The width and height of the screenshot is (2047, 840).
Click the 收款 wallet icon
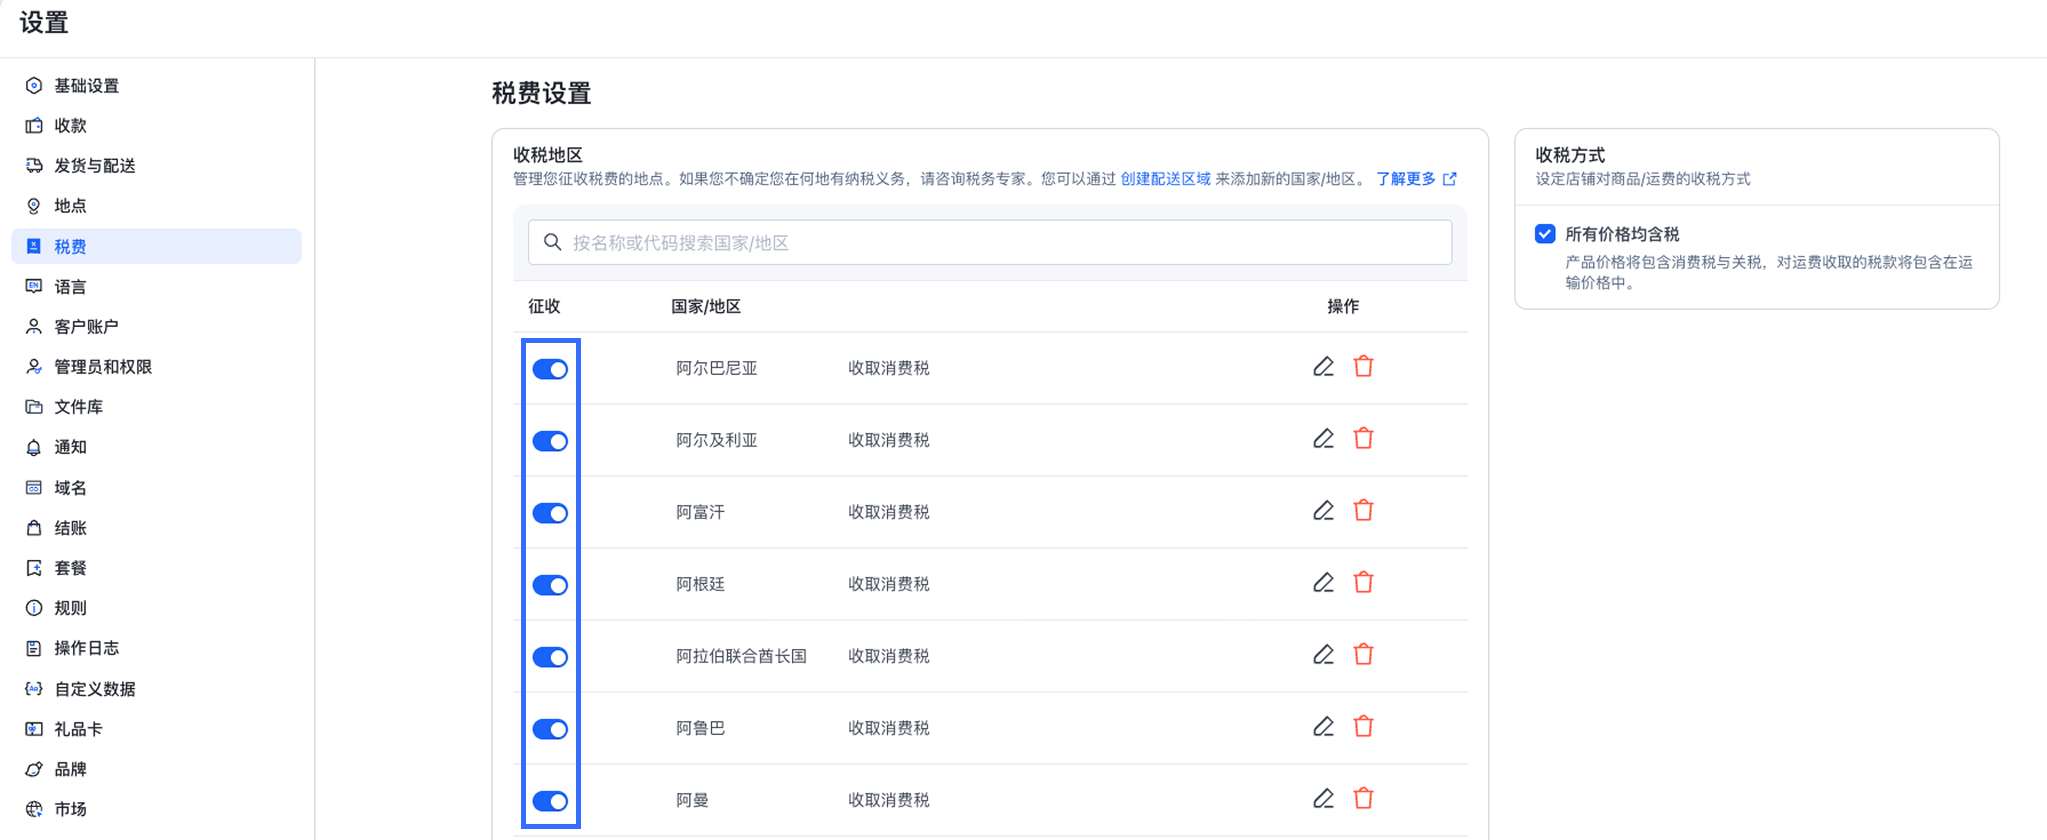[x=34, y=126]
